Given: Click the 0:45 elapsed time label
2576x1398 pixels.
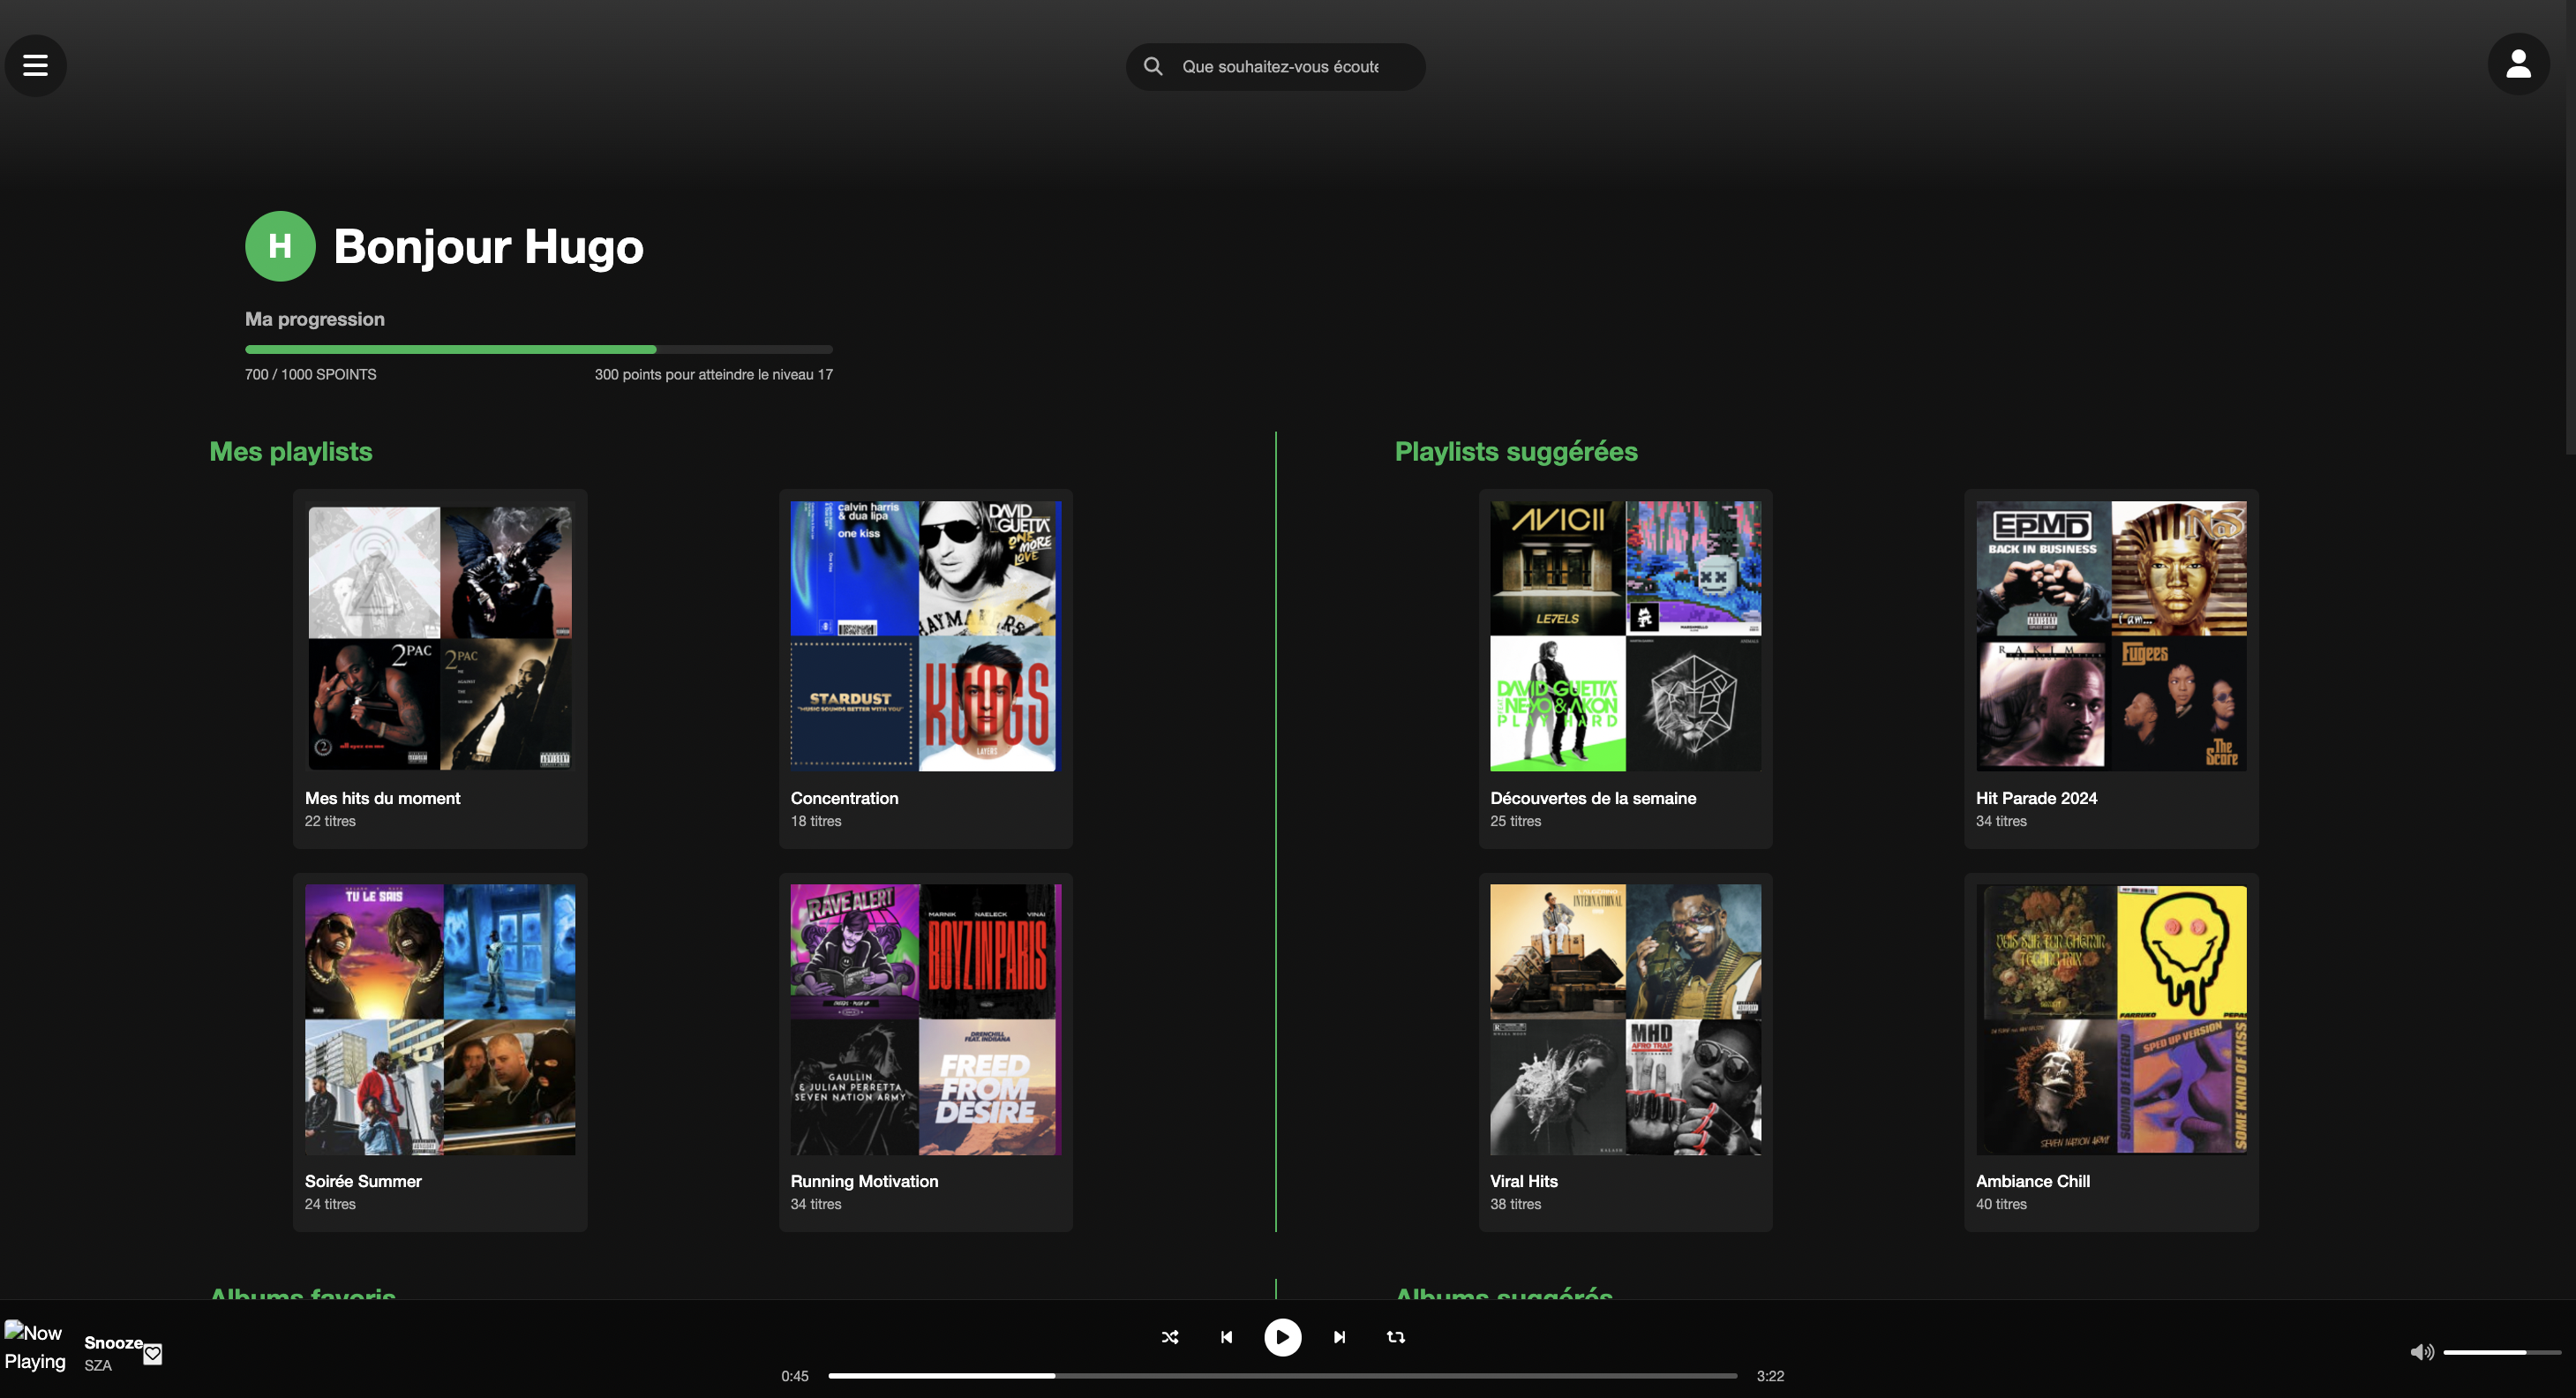Looking at the screenshot, I should point(795,1376).
